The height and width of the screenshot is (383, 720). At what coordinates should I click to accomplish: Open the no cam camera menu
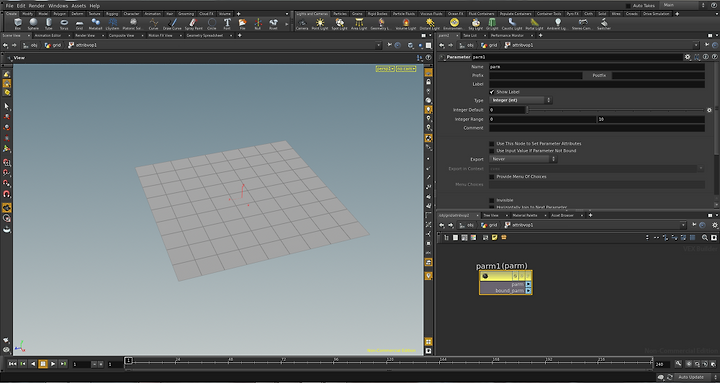coord(406,69)
